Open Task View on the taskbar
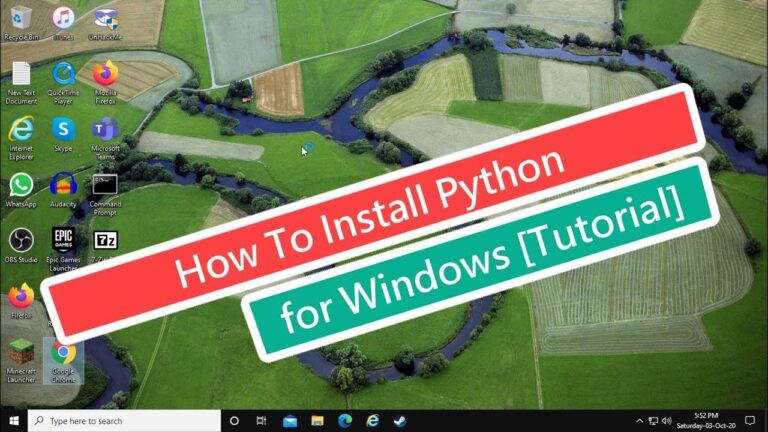The width and height of the screenshot is (768, 432). coord(262,421)
